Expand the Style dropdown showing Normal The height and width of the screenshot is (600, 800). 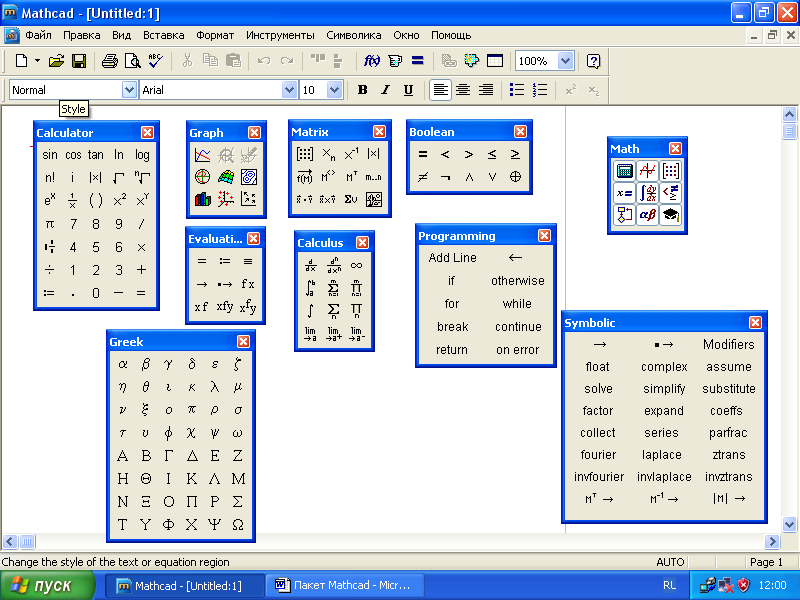[x=130, y=90]
